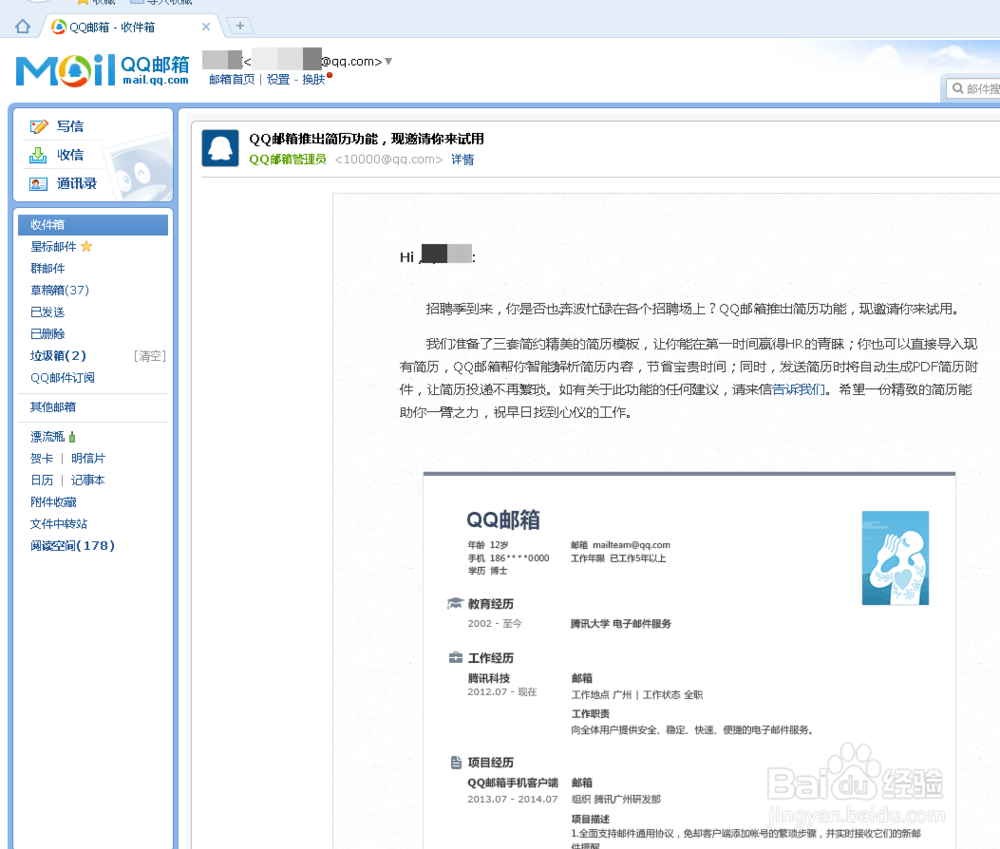
Task: Open 阅读空间(178) reading space
Action: (x=72, y=545)
